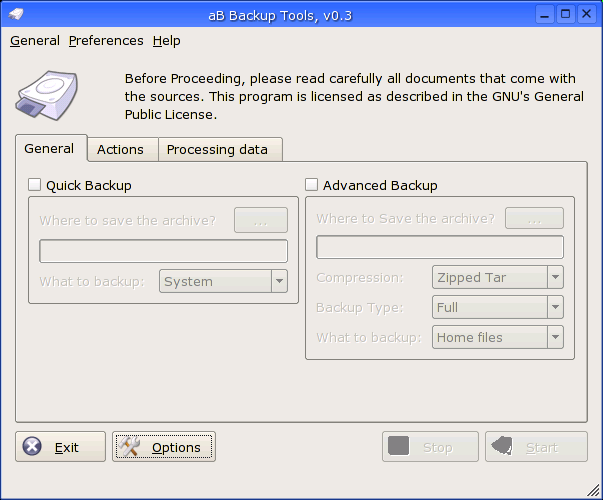Open the Preferences menu
The width and height of the screenshot is (603, 500).
coord(106,40)
